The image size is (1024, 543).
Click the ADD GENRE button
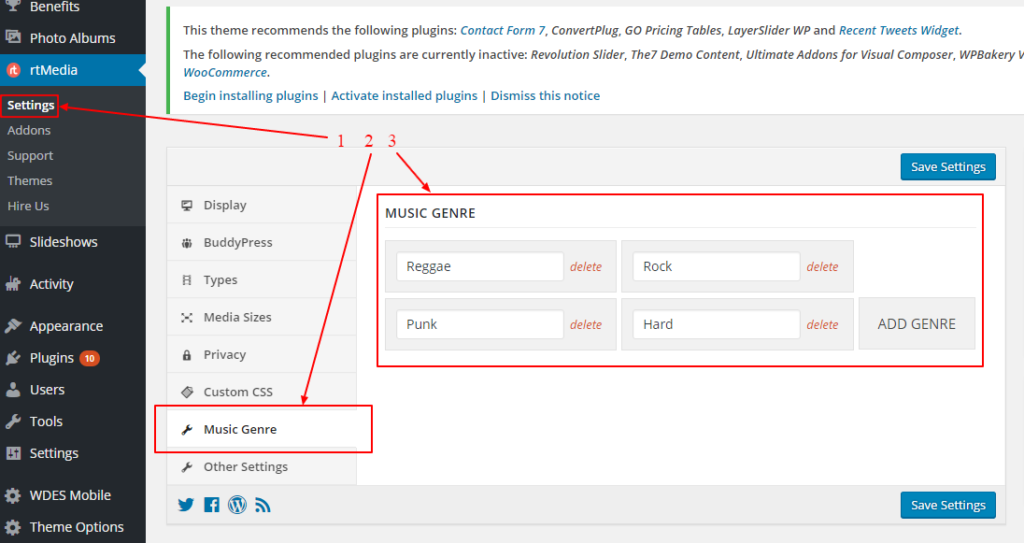click(x=916, y=324)
